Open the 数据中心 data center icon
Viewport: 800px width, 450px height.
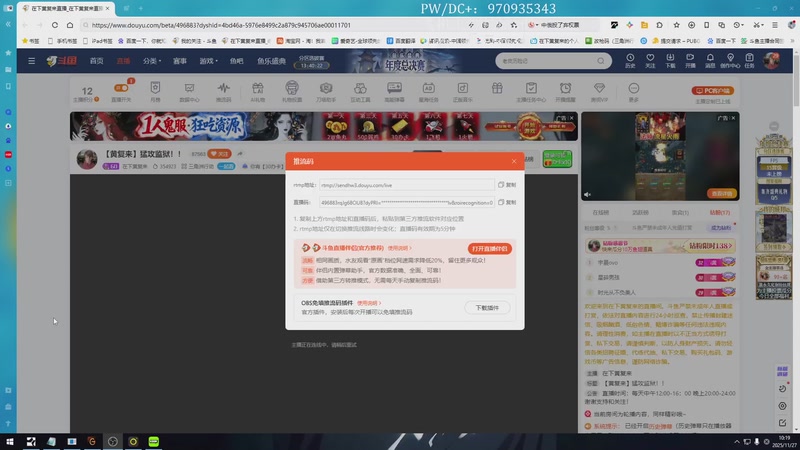(x=189, y=91)
